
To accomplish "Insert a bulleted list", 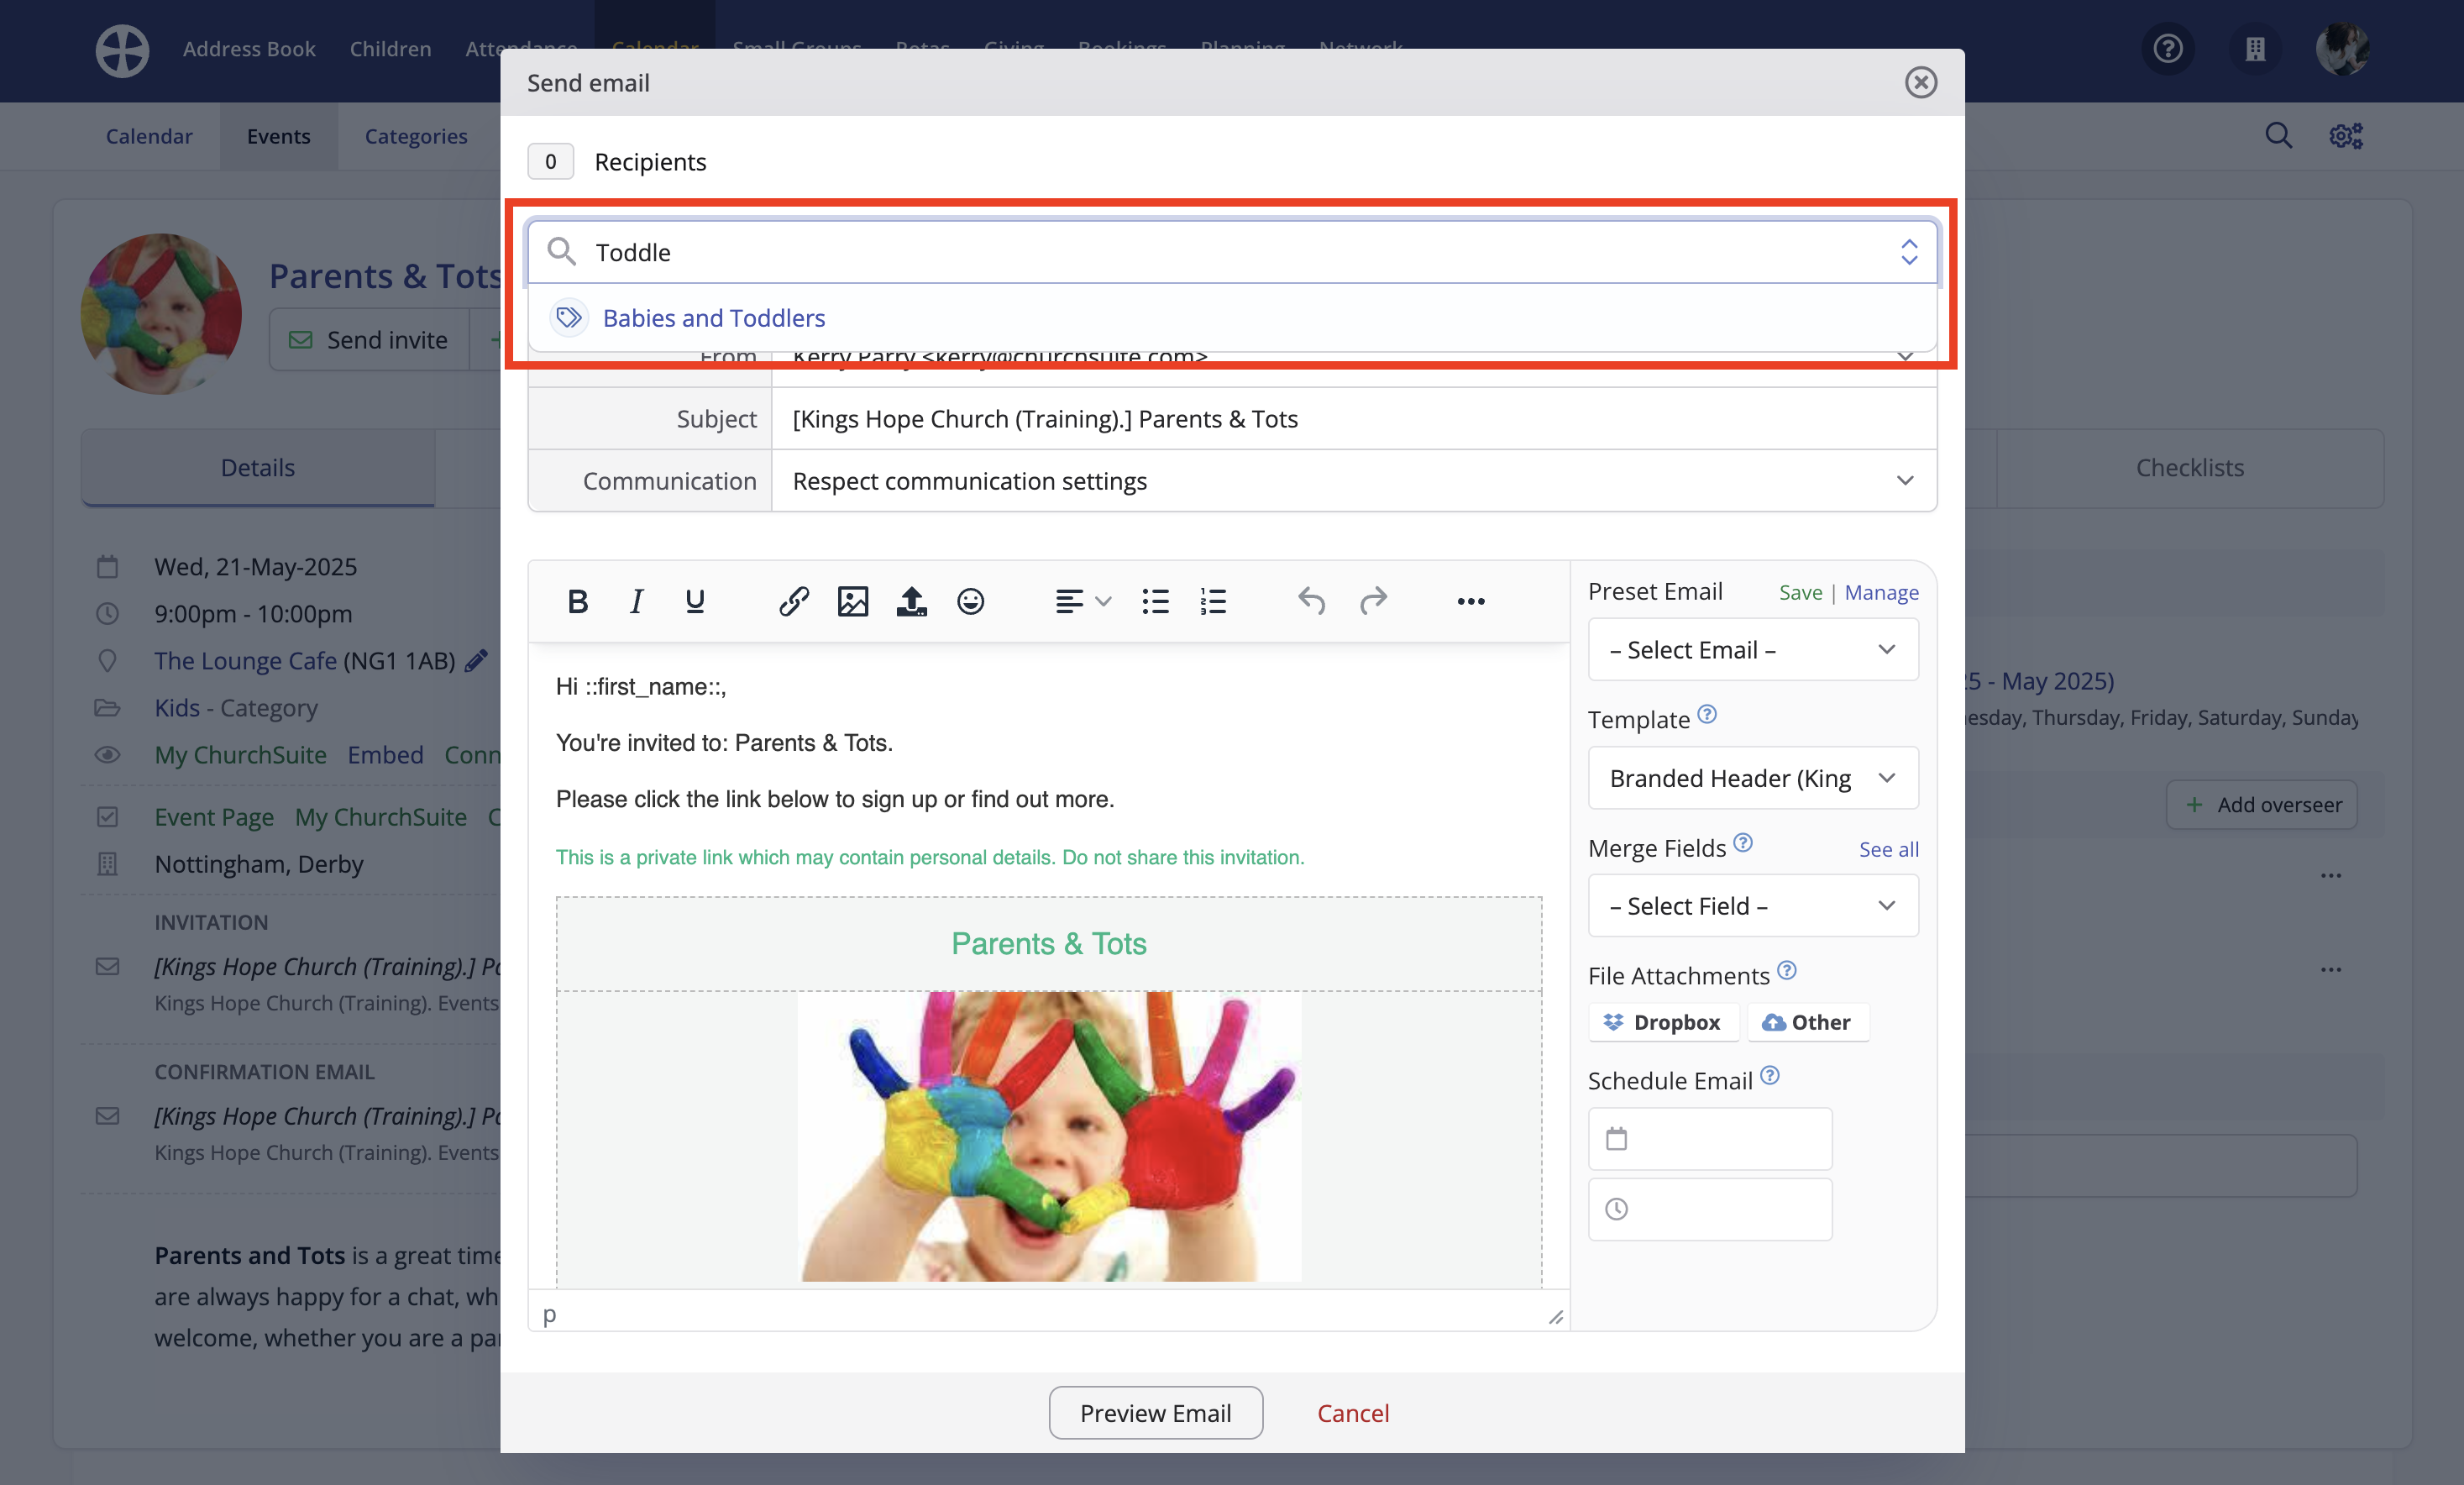I will coord(1155,601).
